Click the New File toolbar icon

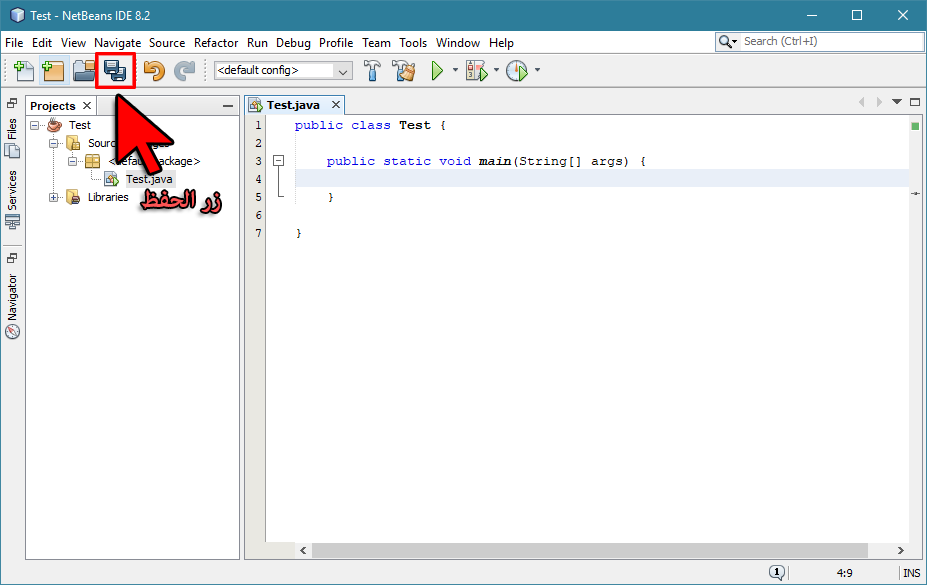tap(24, 70)
